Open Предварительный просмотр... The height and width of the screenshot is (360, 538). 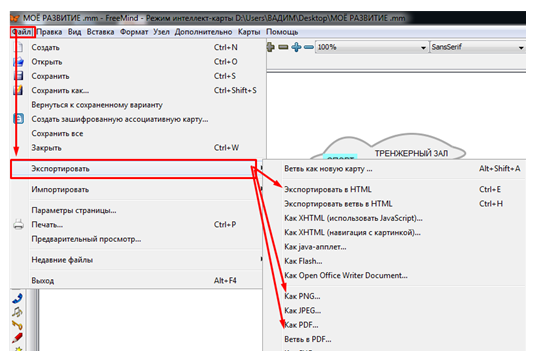137,239
